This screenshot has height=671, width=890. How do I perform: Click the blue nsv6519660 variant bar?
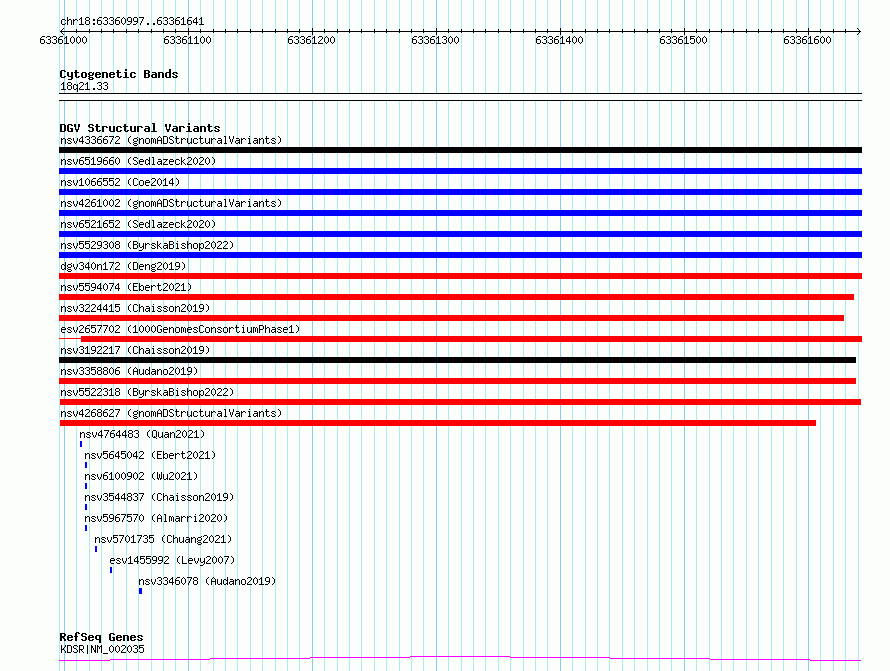(460, 171)
